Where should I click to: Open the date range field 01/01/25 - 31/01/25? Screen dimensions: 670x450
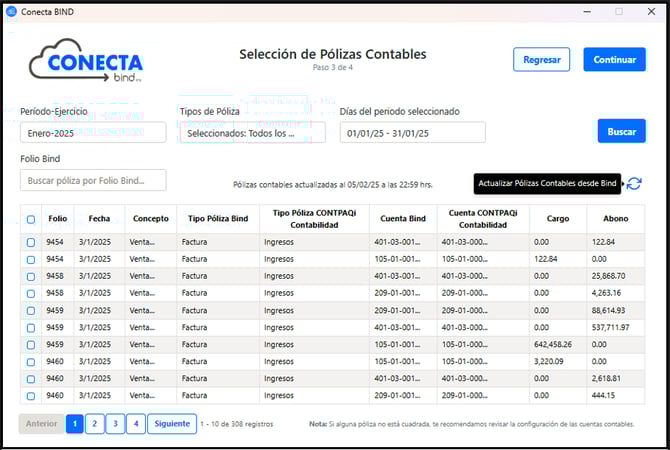pos(412,133)
